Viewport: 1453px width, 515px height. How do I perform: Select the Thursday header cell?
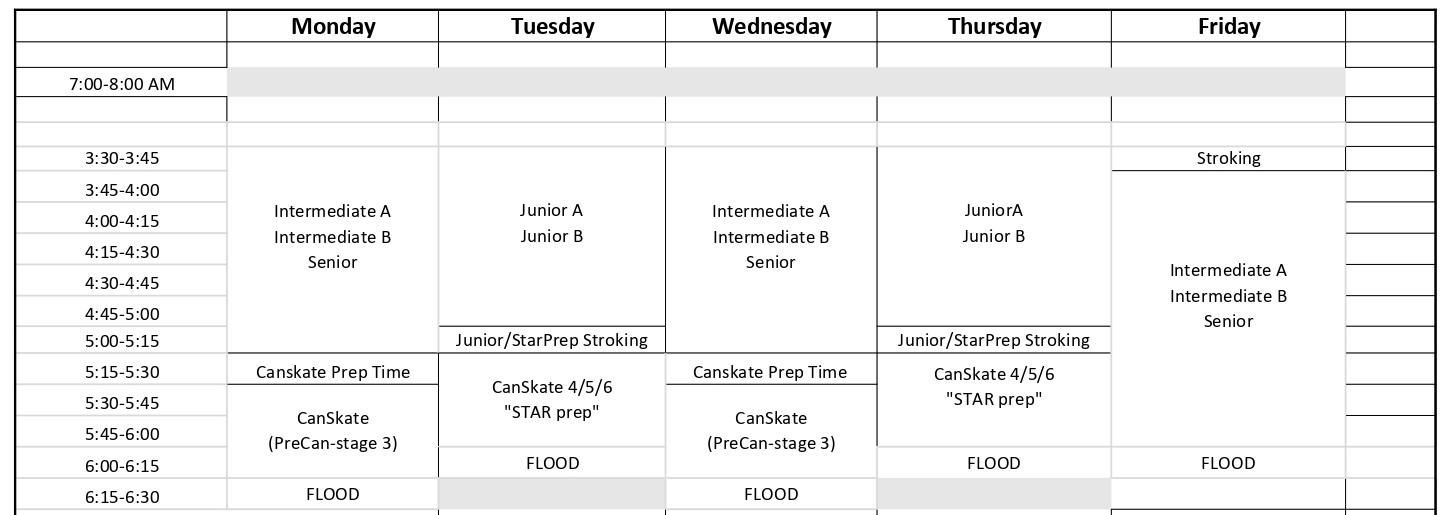click(994, 27)
